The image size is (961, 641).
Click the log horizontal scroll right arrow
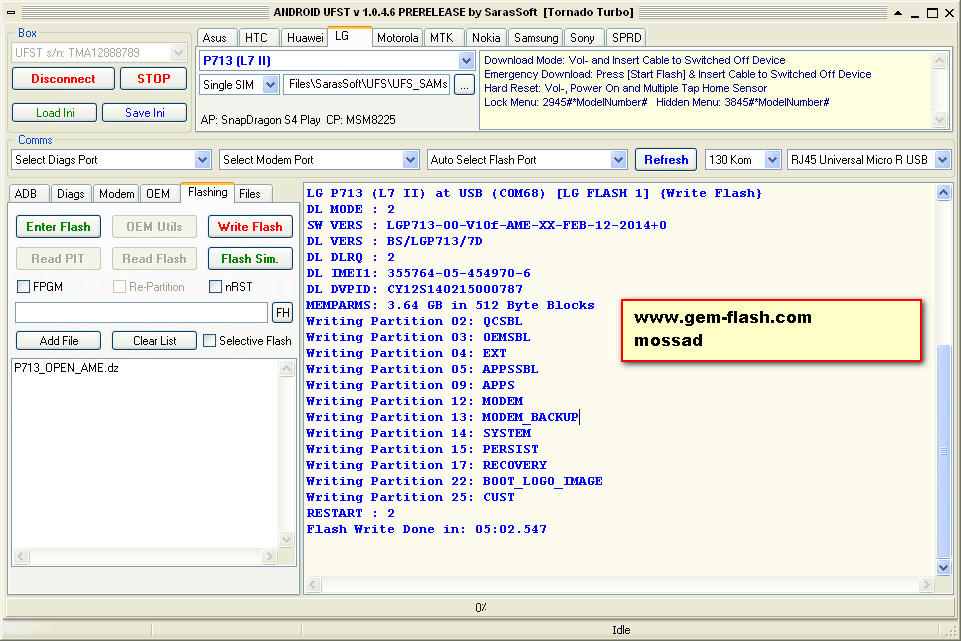926,585
